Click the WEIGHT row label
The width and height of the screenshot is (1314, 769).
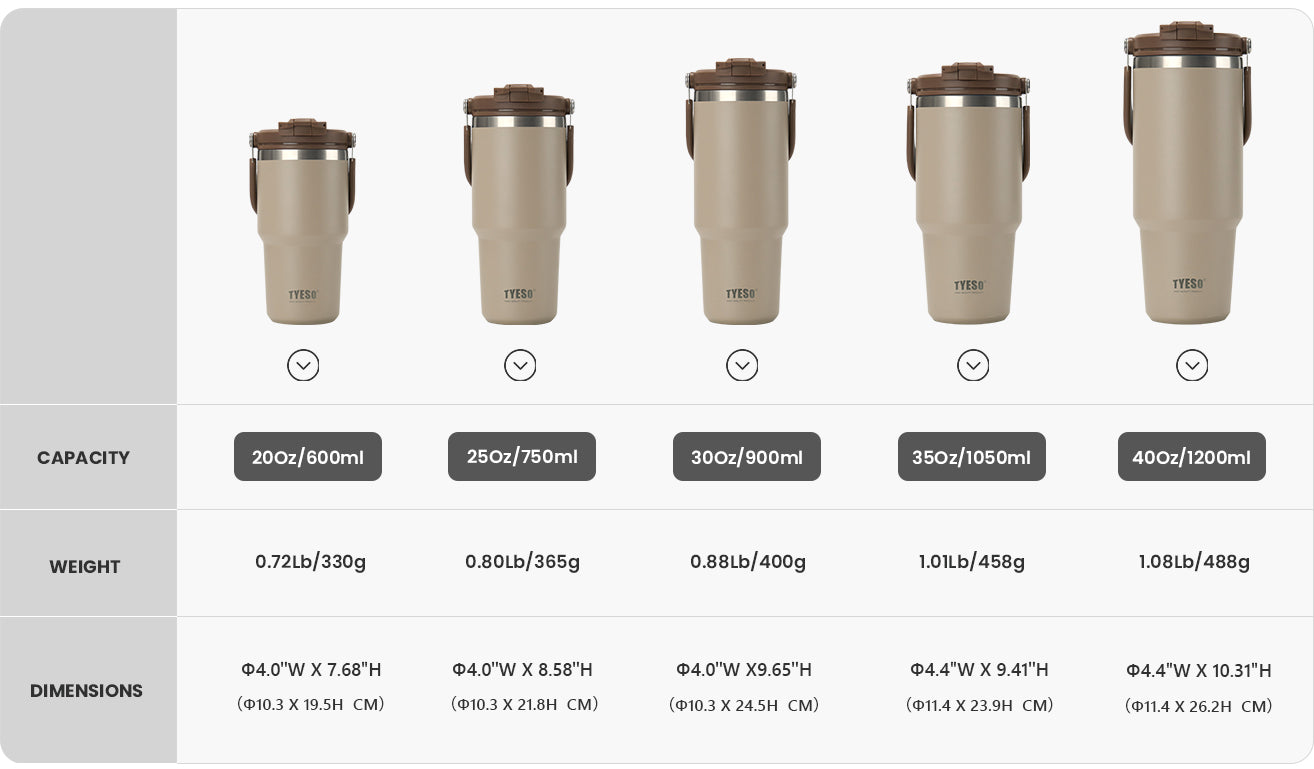click(85, 567)
